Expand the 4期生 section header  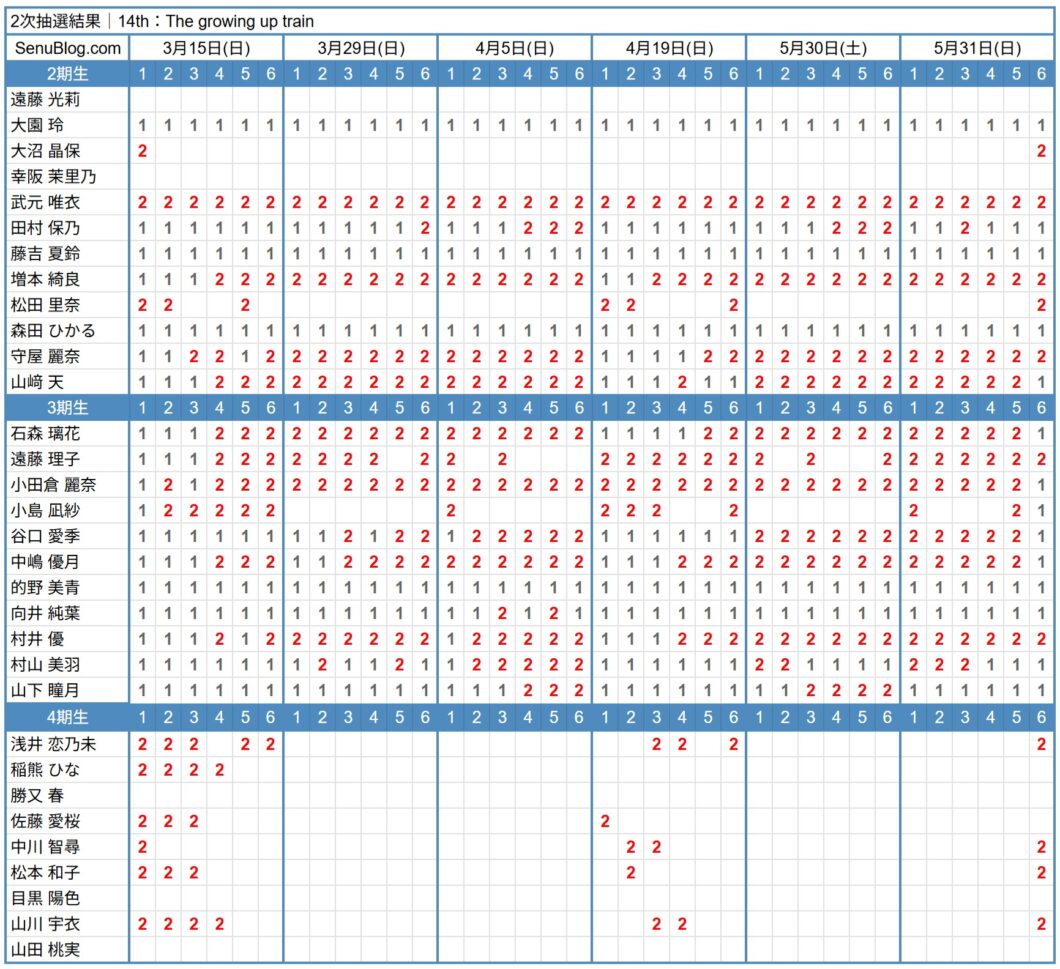[x=67, y=717]
